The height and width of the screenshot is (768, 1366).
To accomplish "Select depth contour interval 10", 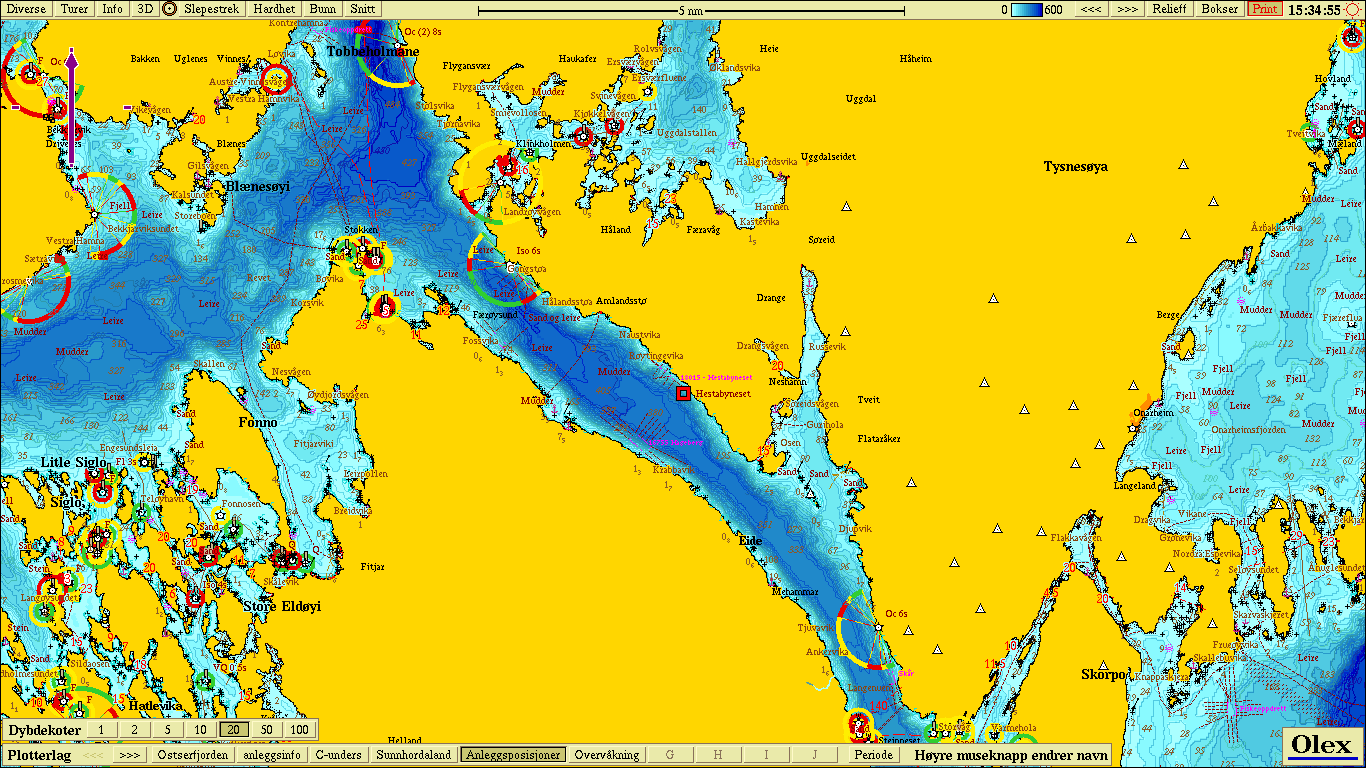I will coord(201,730).
